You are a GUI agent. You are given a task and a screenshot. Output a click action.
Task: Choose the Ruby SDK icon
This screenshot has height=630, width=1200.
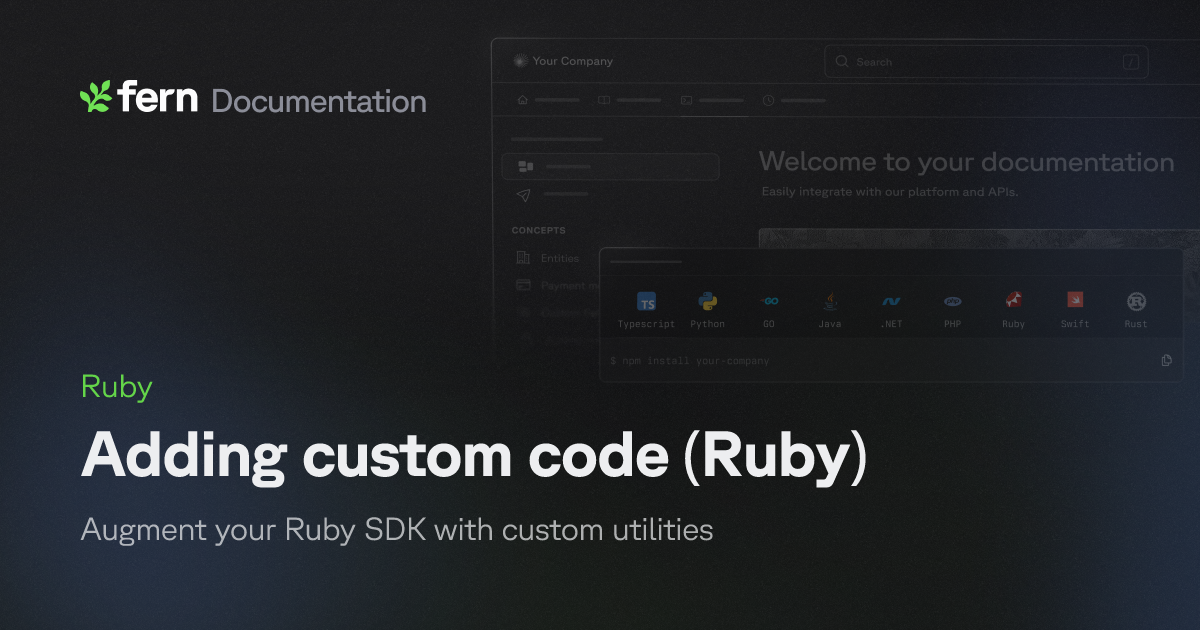[1014, 300]
